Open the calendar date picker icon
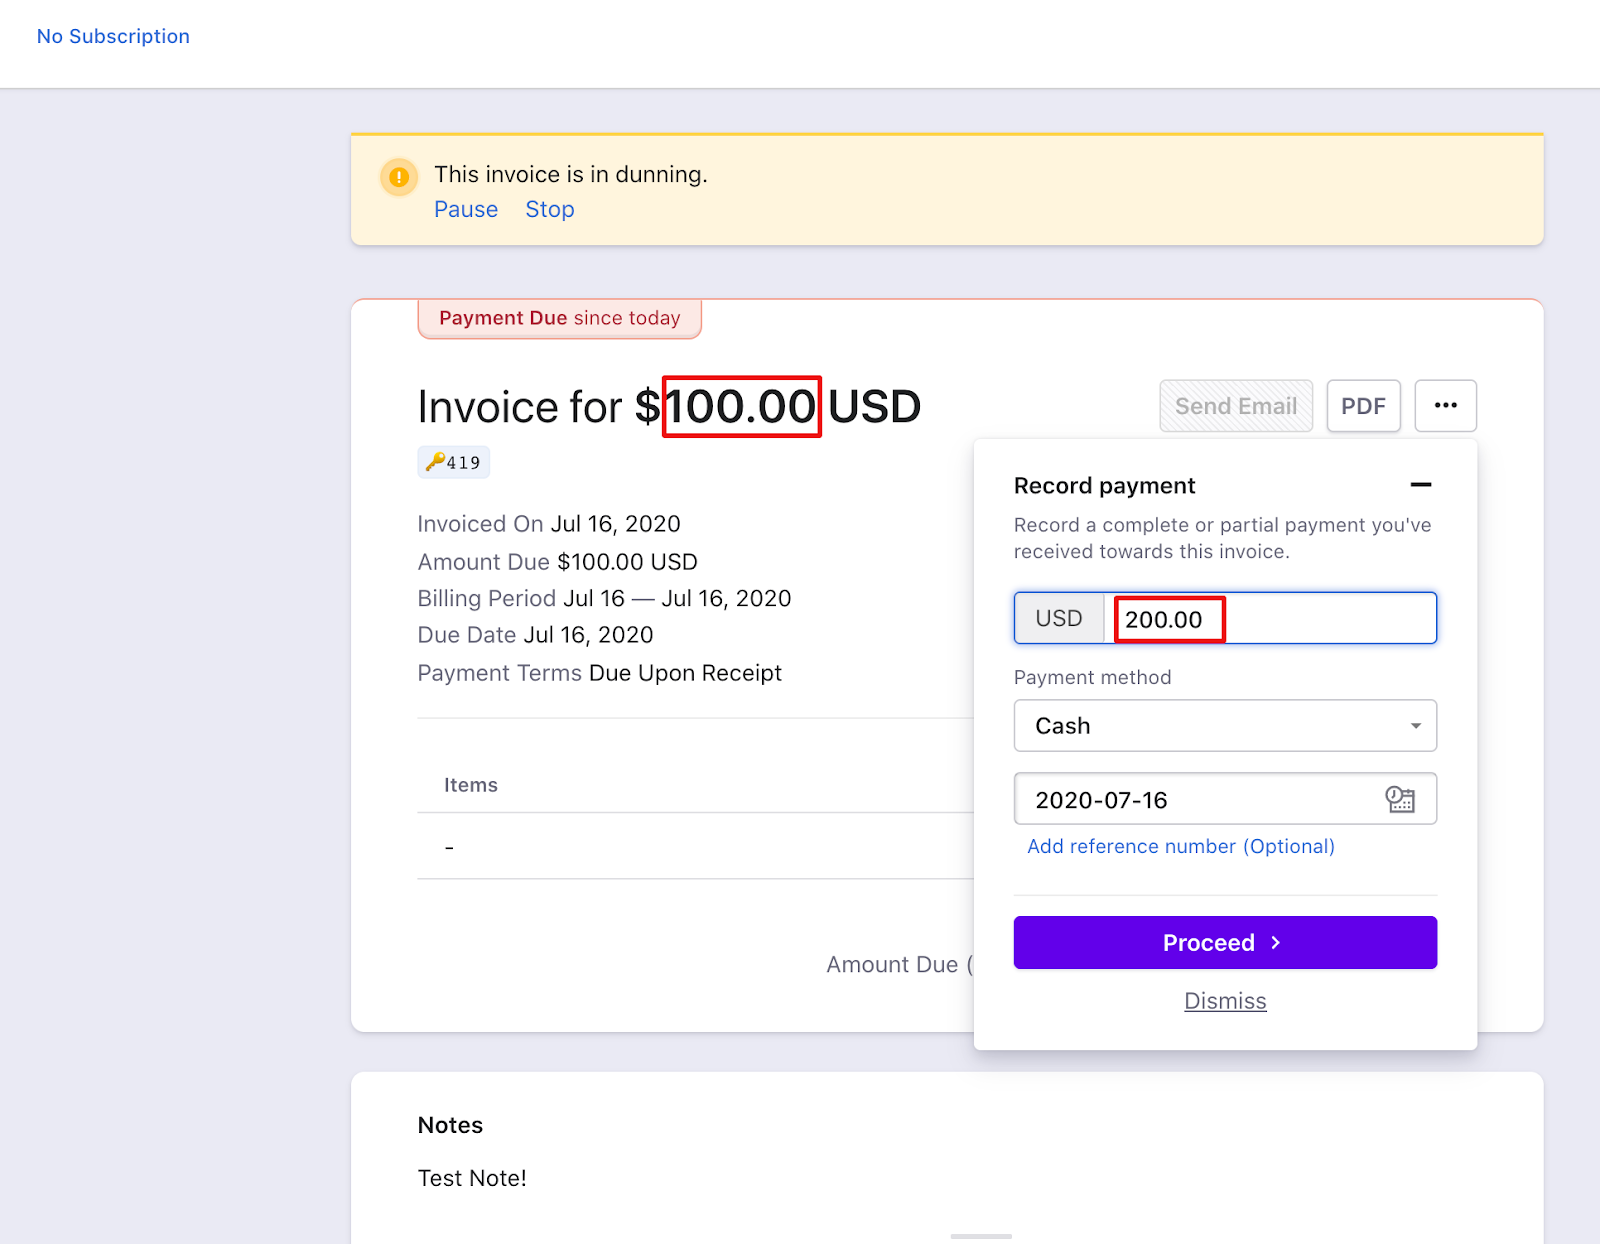 tap(1400, 799)
